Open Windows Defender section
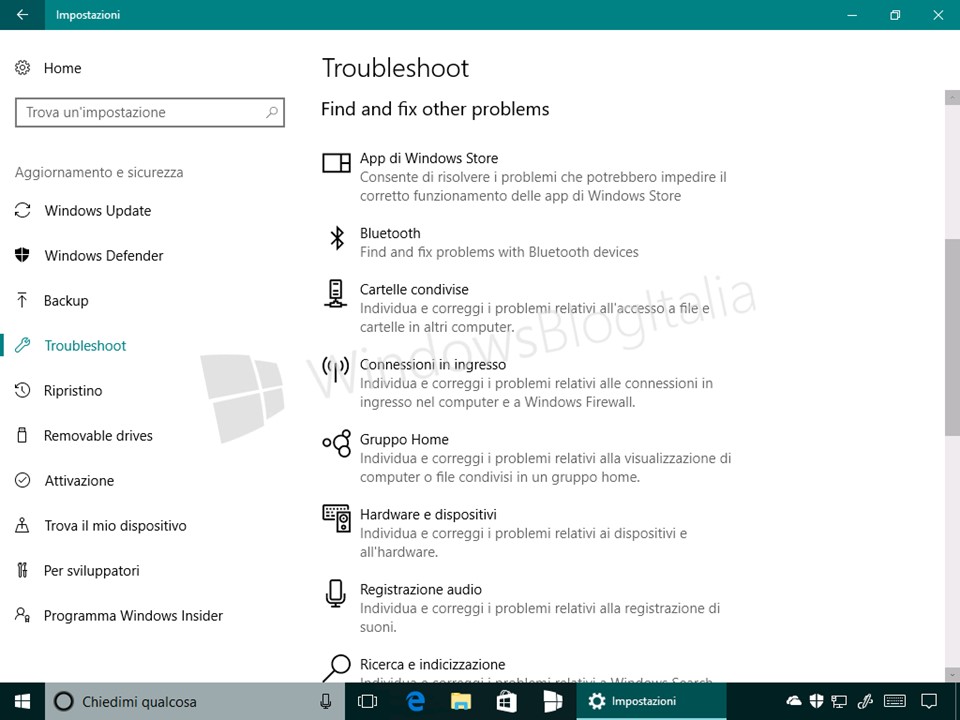The image size is (960, 720). pyautogui.click(x=104, y=255)
